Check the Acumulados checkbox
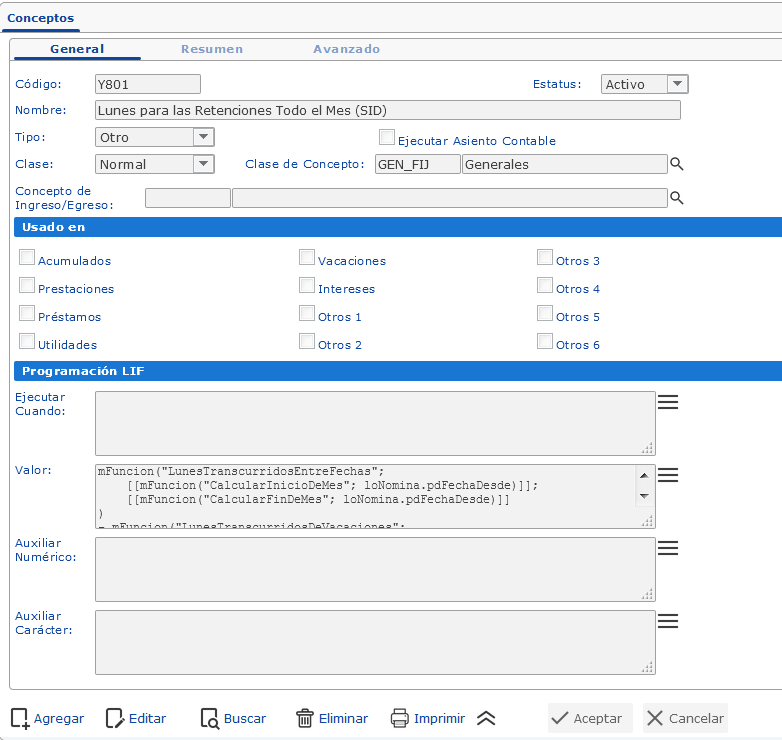Viewport: 782px width, 740px height. click(x=27, y=257)
